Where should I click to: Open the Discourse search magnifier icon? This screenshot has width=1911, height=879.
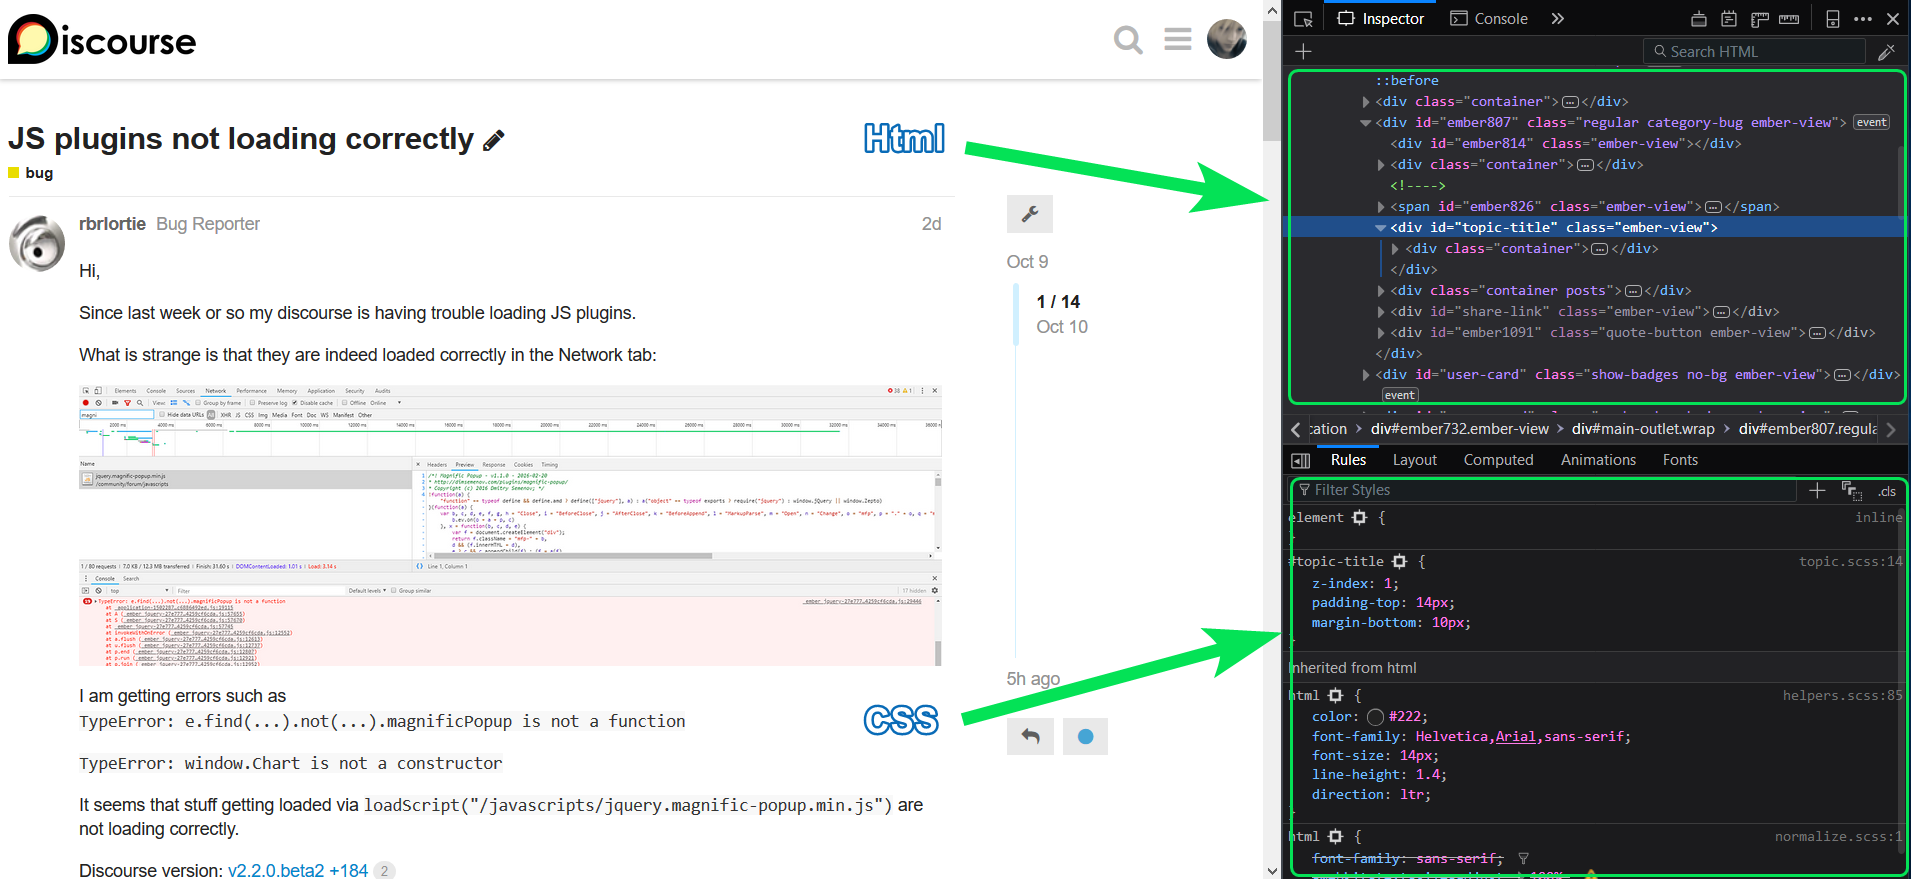pyautogui.click(x=1128, y=40)
